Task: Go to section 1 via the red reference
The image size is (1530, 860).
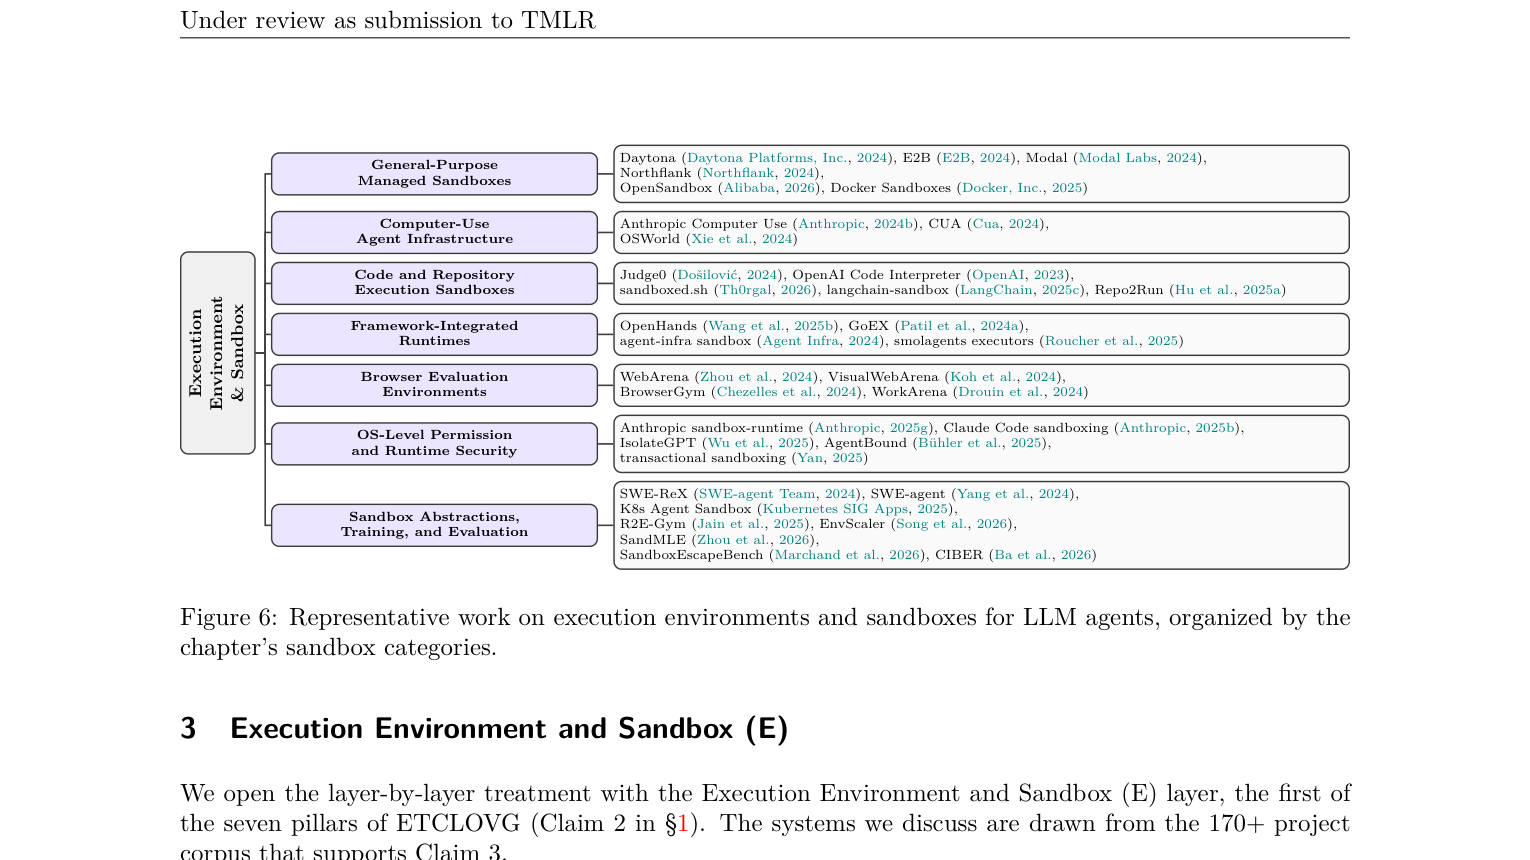Action: (x=683, y=824)
